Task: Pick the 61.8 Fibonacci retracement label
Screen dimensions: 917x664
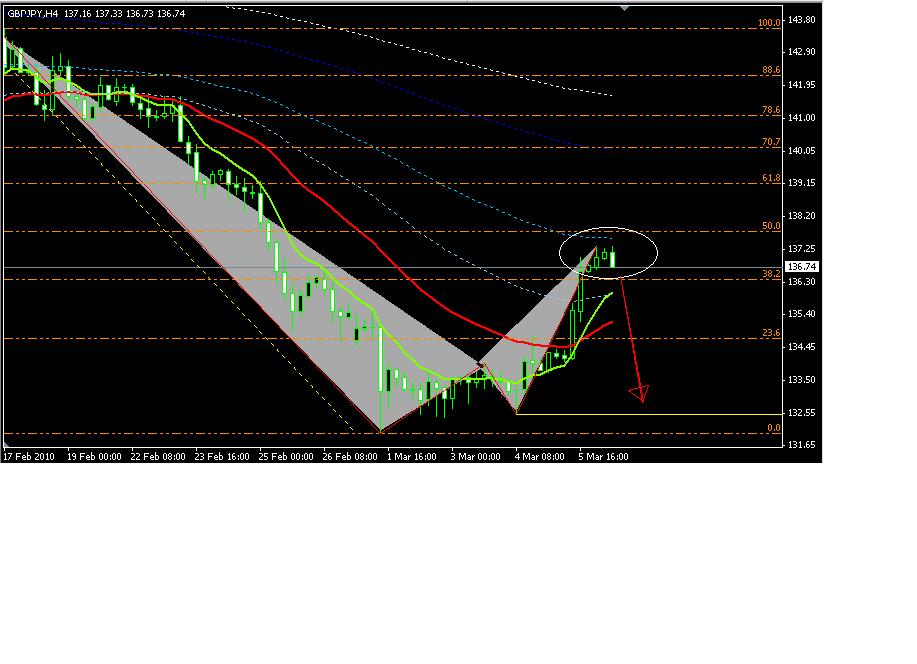Action: click(770, 177)
